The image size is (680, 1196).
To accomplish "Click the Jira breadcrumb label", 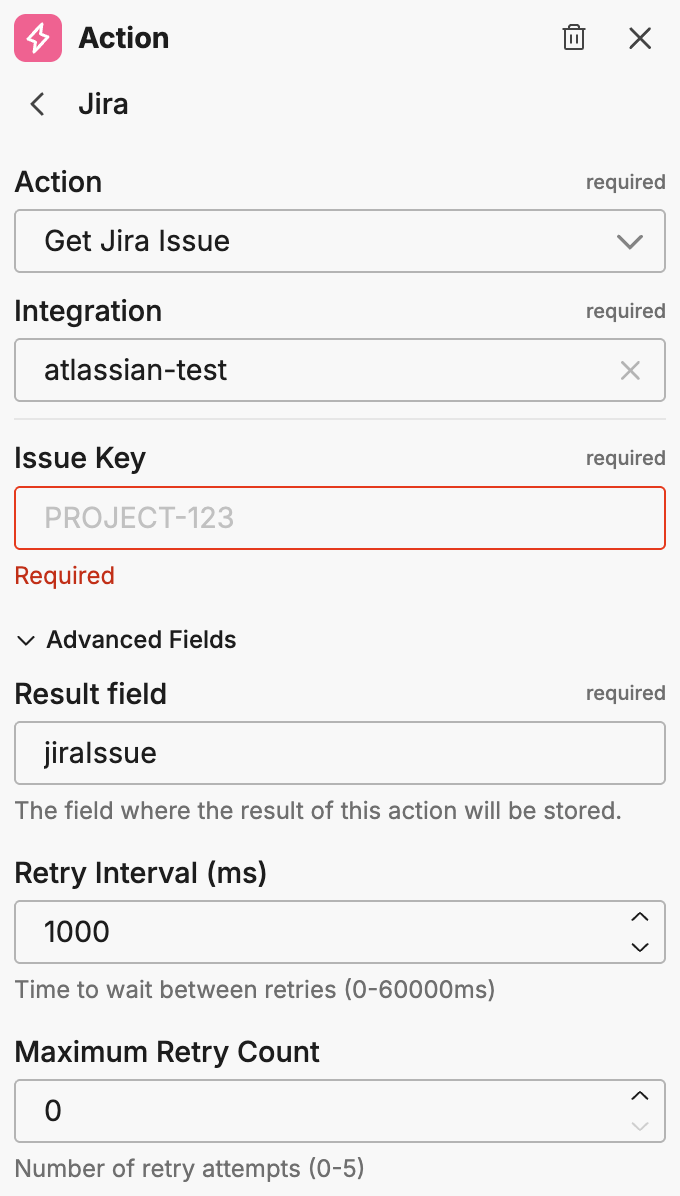I will pos(103,104).
